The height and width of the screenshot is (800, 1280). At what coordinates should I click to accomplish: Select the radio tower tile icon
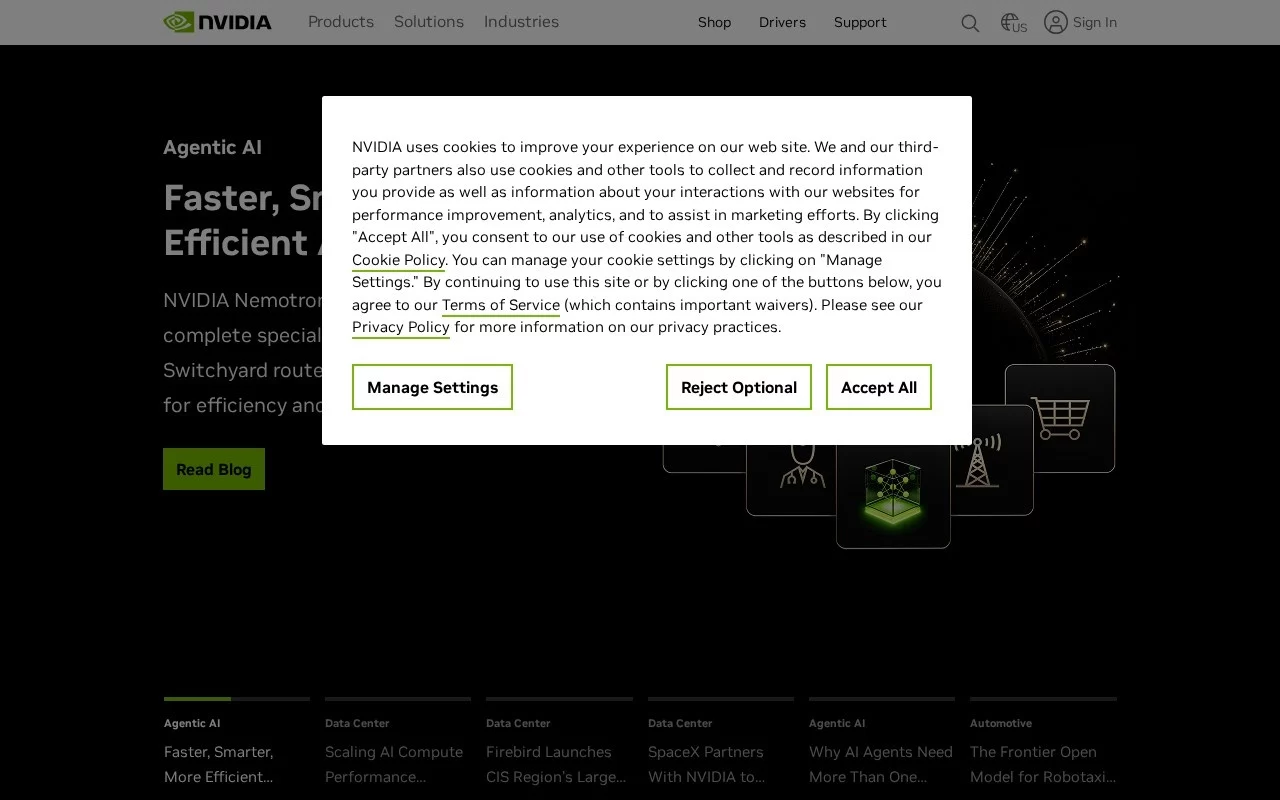pos(979,460)
